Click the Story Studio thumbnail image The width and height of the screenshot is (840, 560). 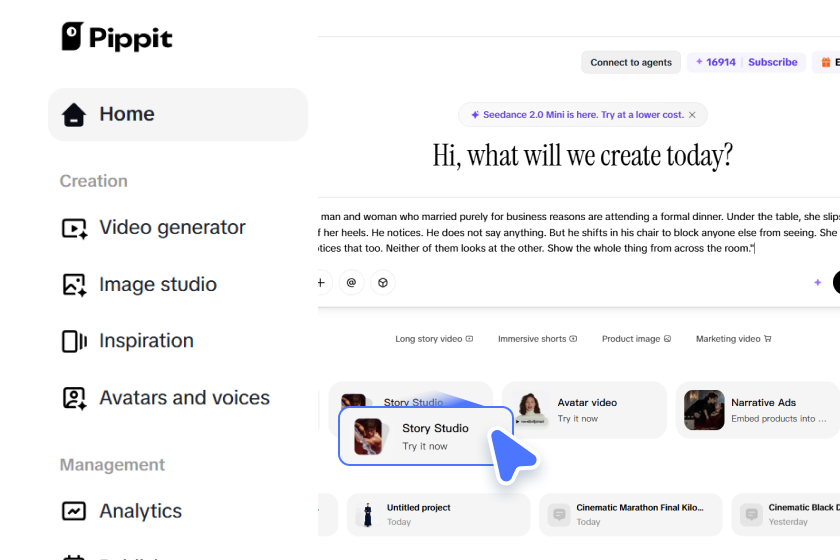(x=368, y=436)
